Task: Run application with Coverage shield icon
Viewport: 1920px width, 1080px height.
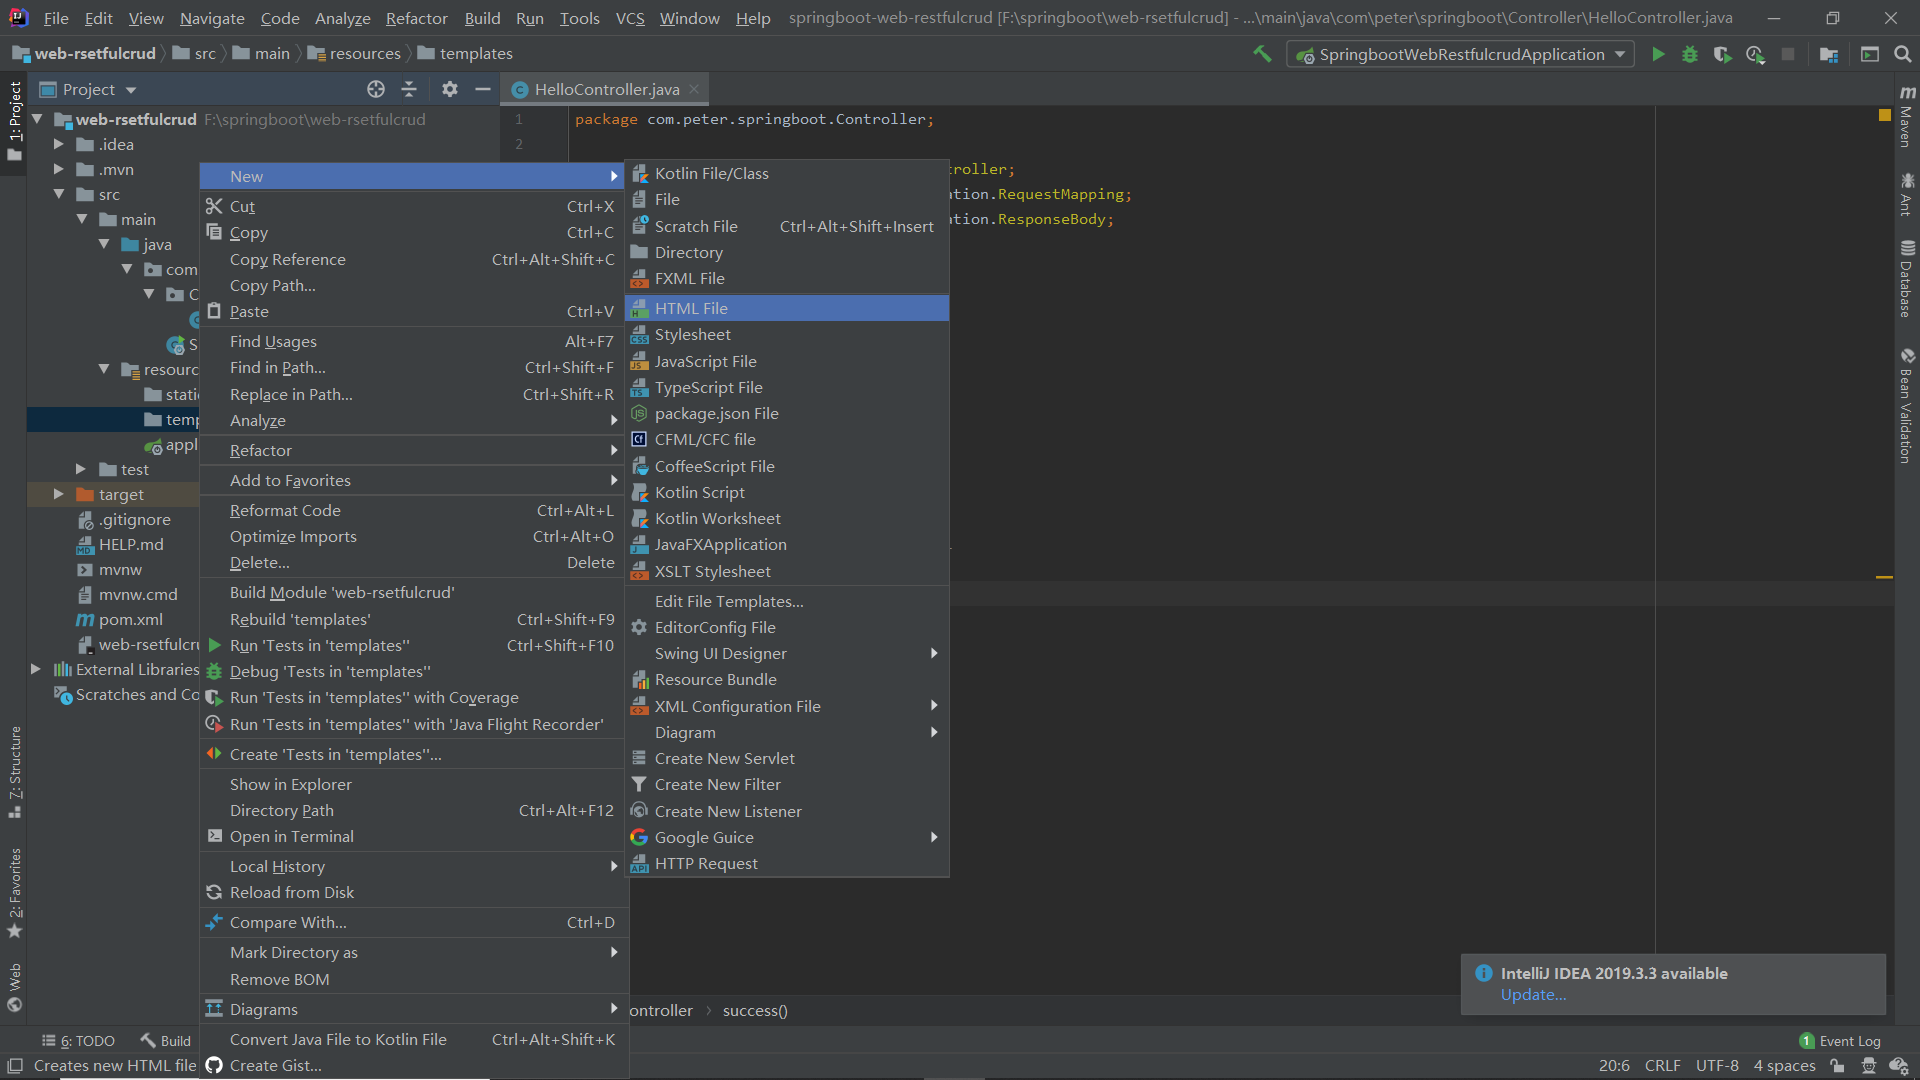Action: (x=1723, y=54)
